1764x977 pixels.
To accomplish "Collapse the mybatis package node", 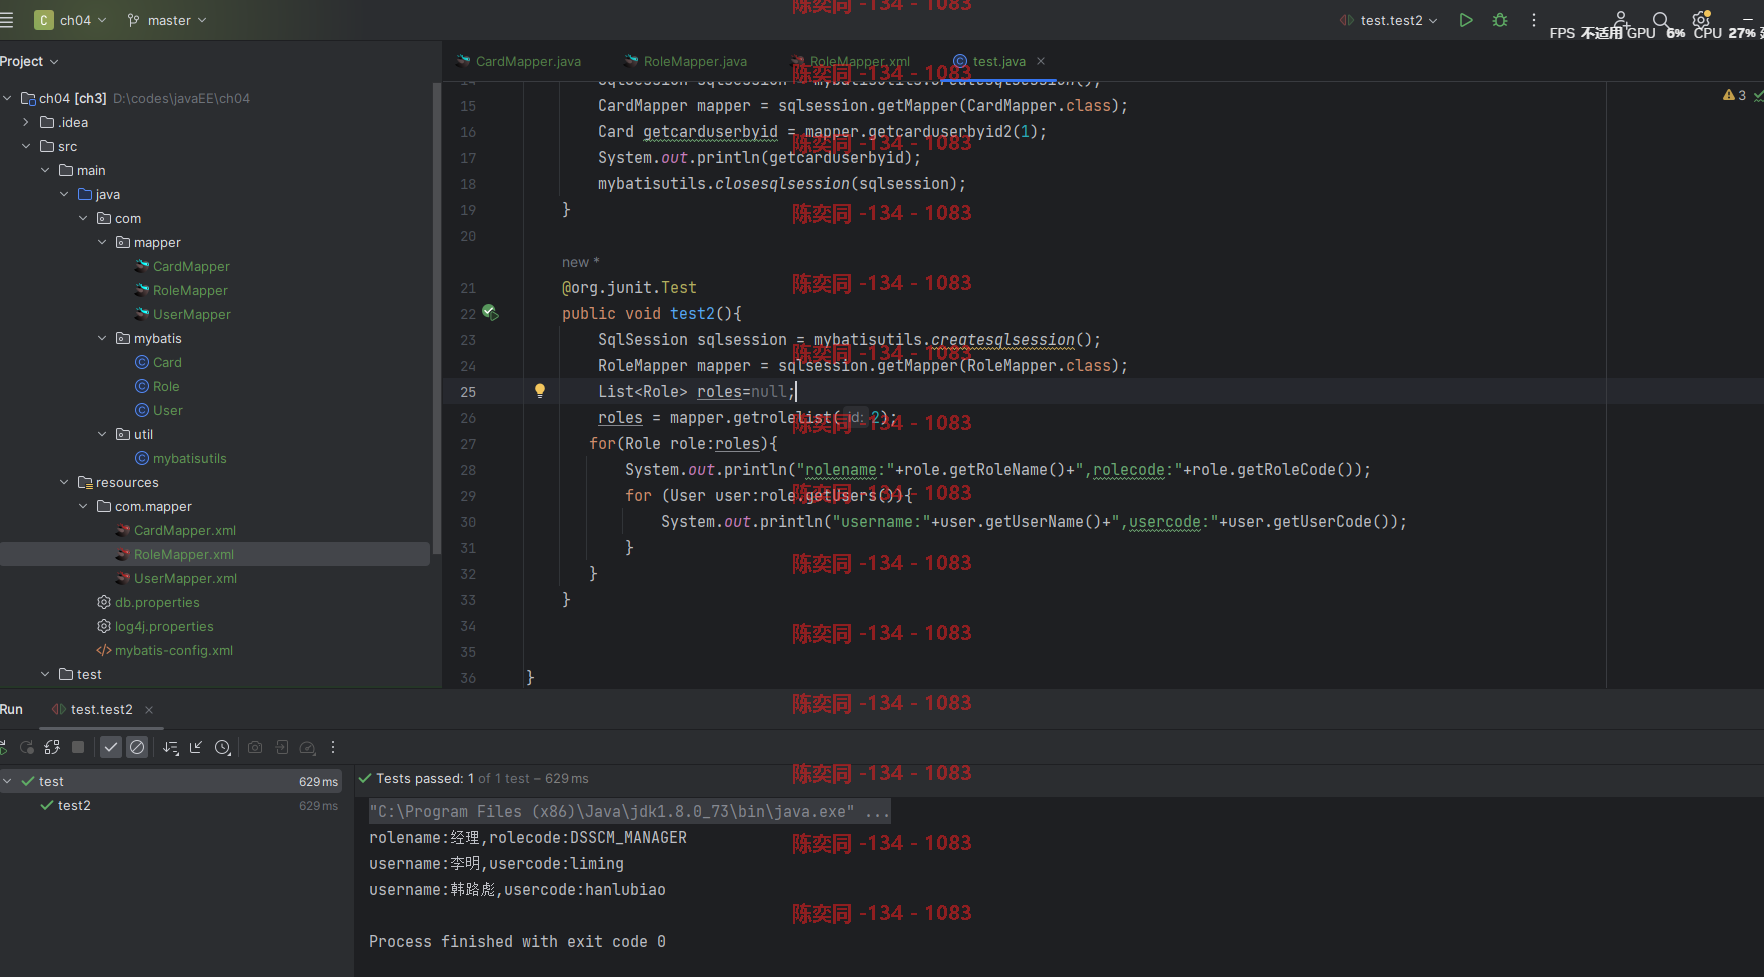I will pyautogui.click(x=102, y=338).
